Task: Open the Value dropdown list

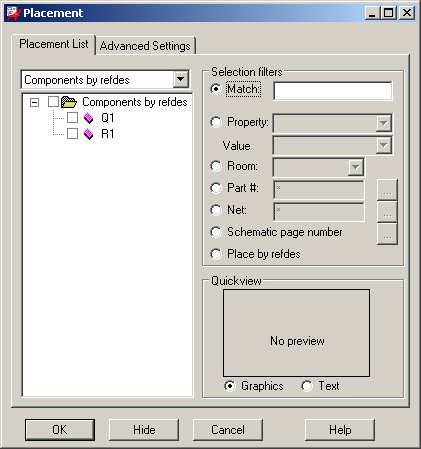Action: click(384, 145)
